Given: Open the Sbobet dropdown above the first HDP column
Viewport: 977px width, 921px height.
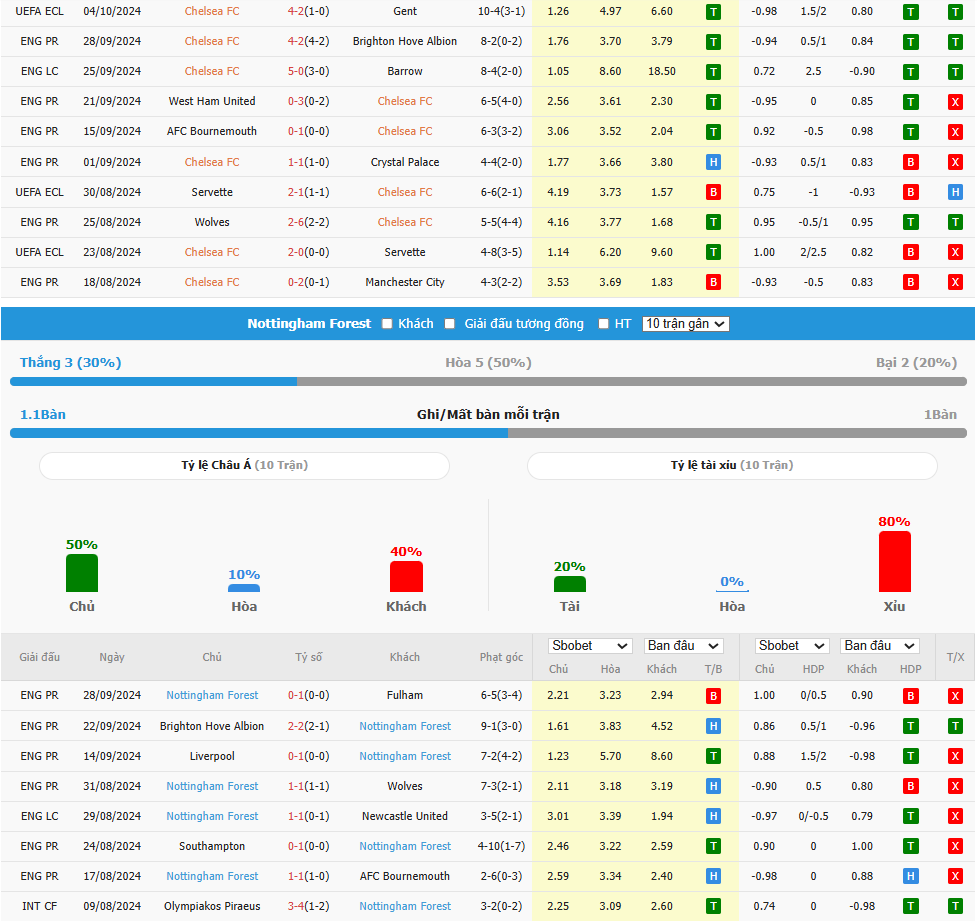Looking at the screenshot, I should click(791, 646).
